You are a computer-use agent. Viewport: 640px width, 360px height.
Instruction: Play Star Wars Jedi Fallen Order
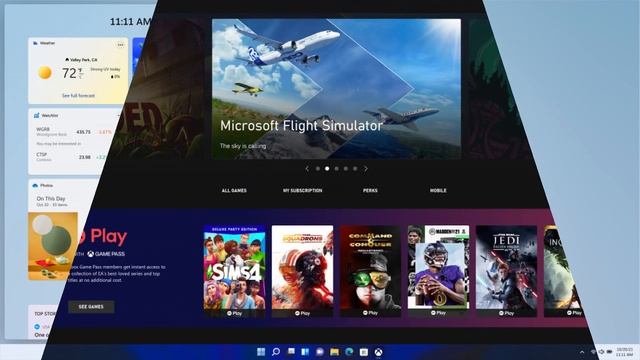[x=507, y=313]
